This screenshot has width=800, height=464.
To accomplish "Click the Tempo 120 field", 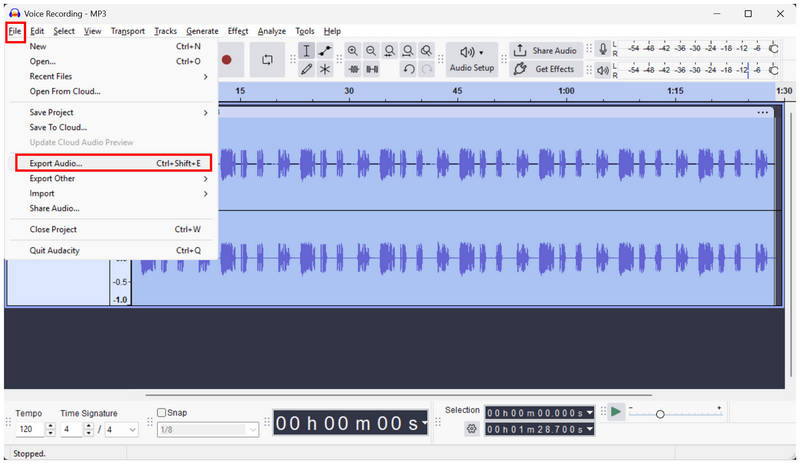I will pos(30,429).
